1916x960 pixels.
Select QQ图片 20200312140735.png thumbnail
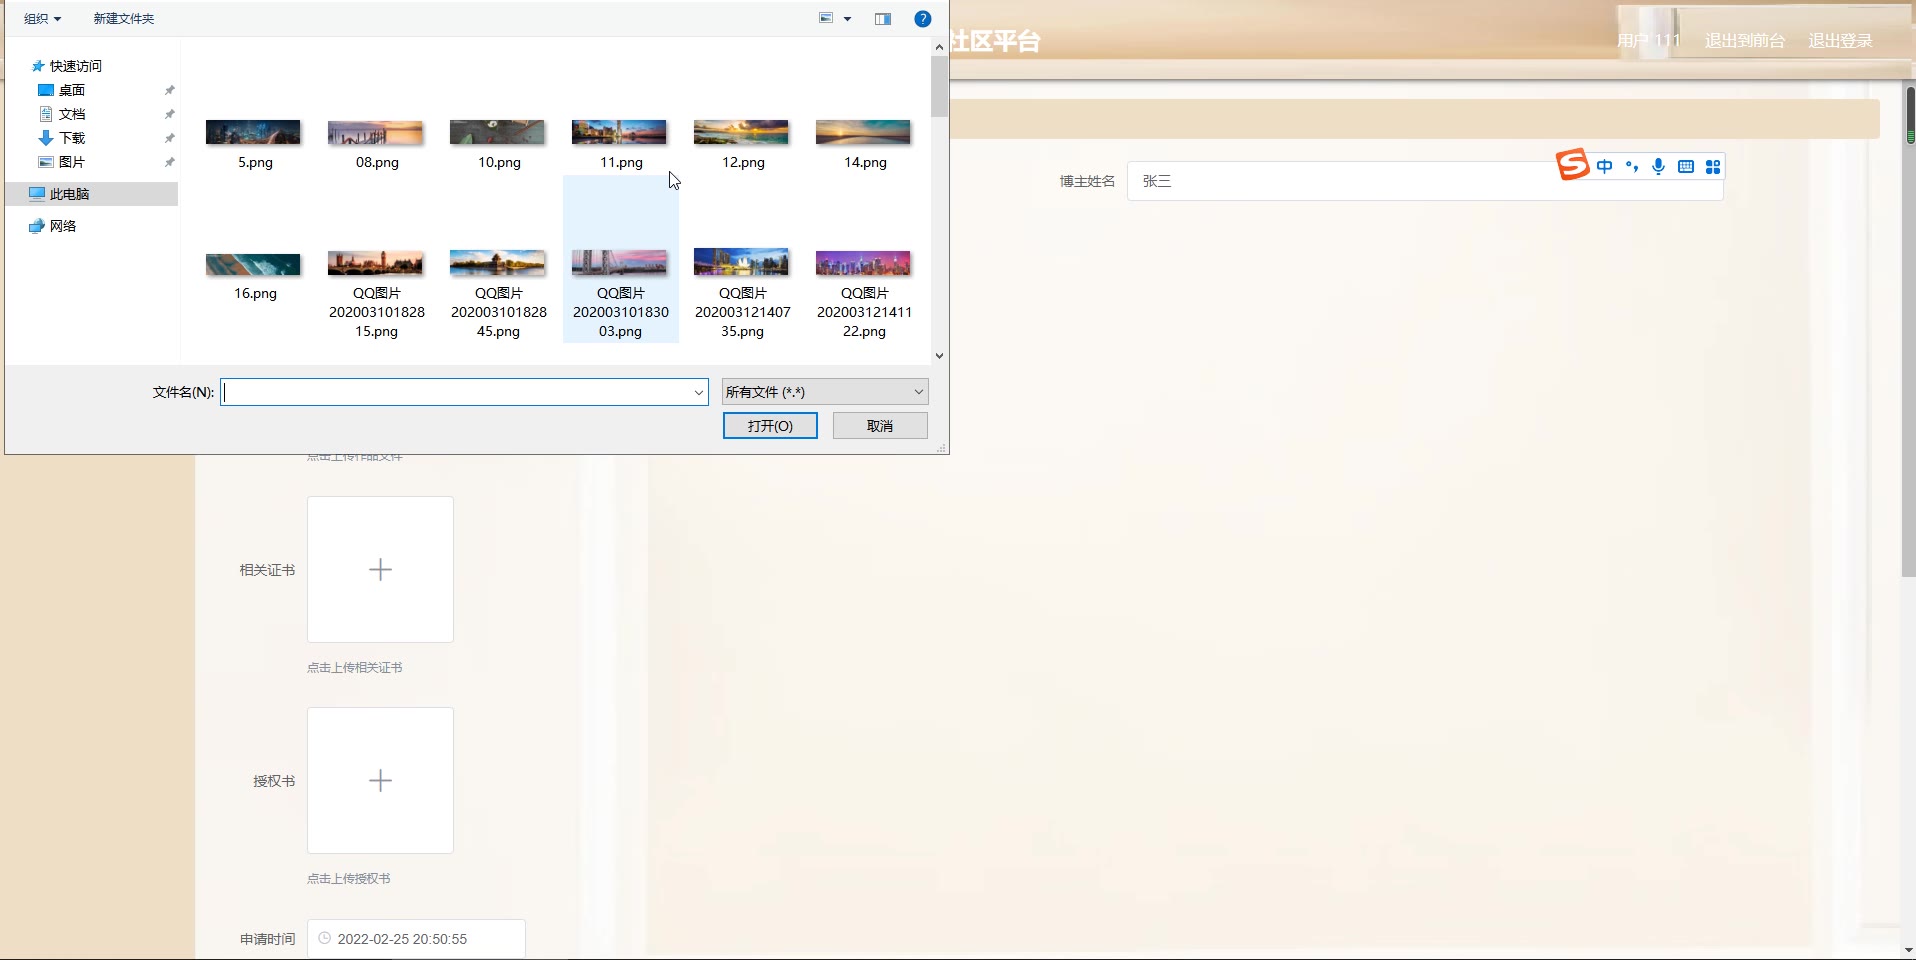[x=741, y=262]
